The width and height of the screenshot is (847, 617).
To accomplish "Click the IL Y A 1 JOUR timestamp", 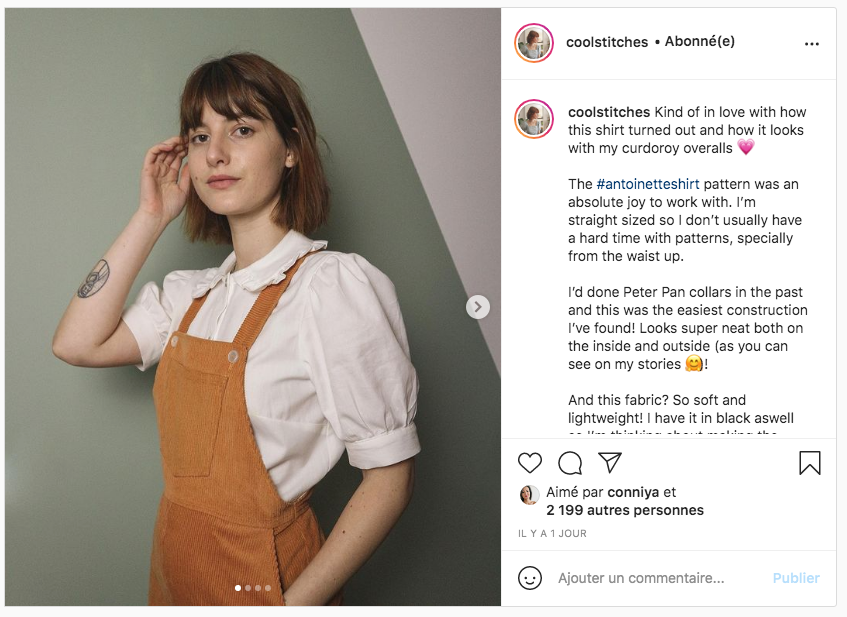I will [x=552, y=534].
